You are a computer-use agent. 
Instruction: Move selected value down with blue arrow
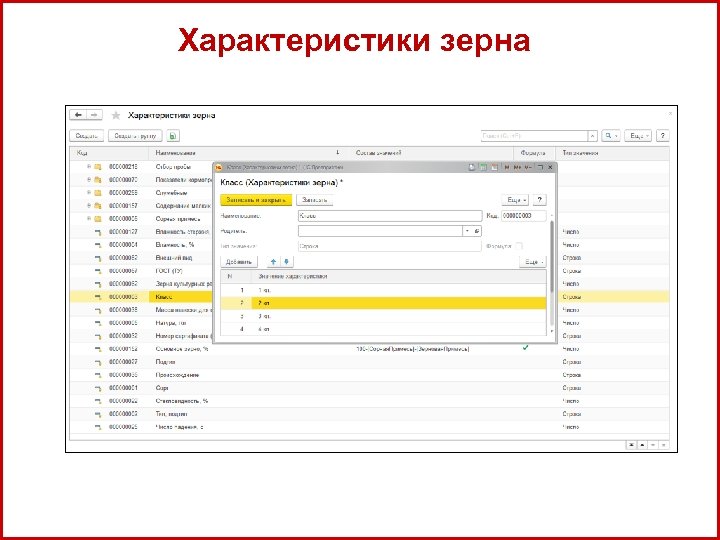point(286,262)
